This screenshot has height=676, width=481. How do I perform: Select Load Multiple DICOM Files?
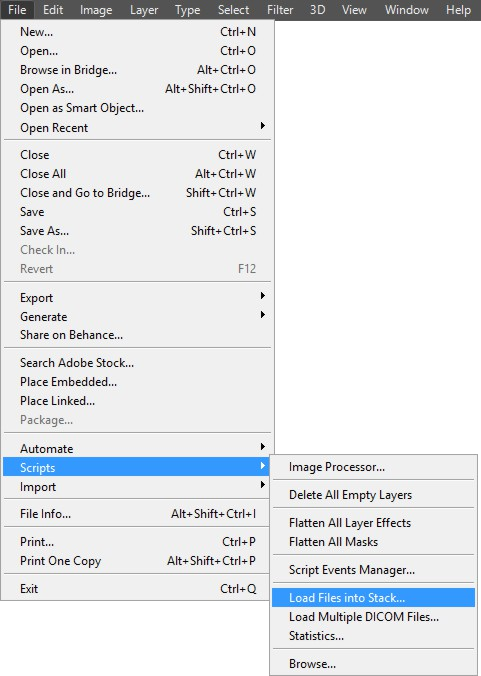pyautogui.click(x=373, y=617)
